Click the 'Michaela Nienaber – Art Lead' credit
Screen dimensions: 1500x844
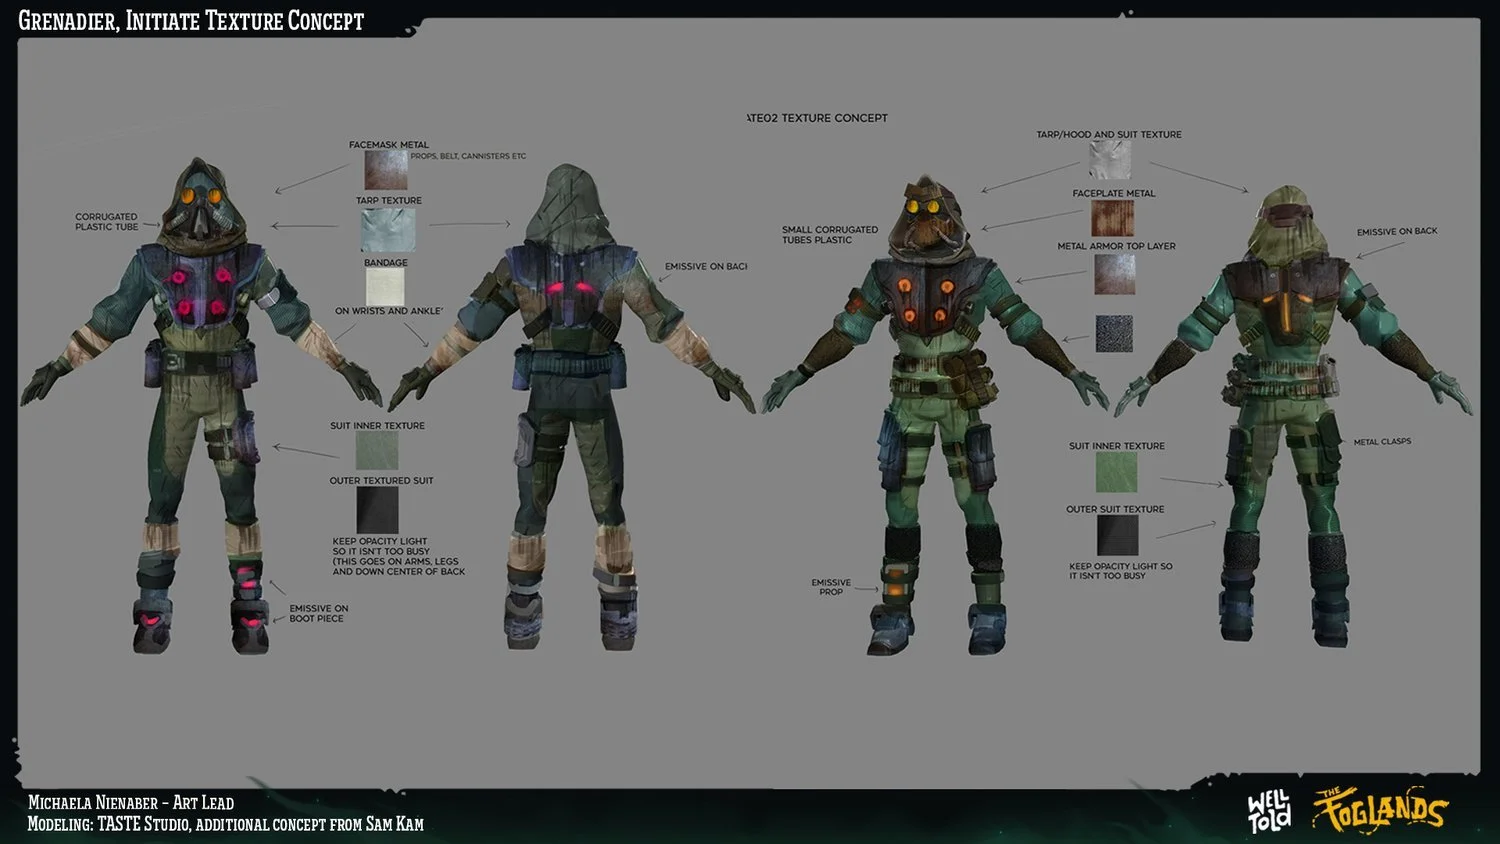[x=131, y=802]
